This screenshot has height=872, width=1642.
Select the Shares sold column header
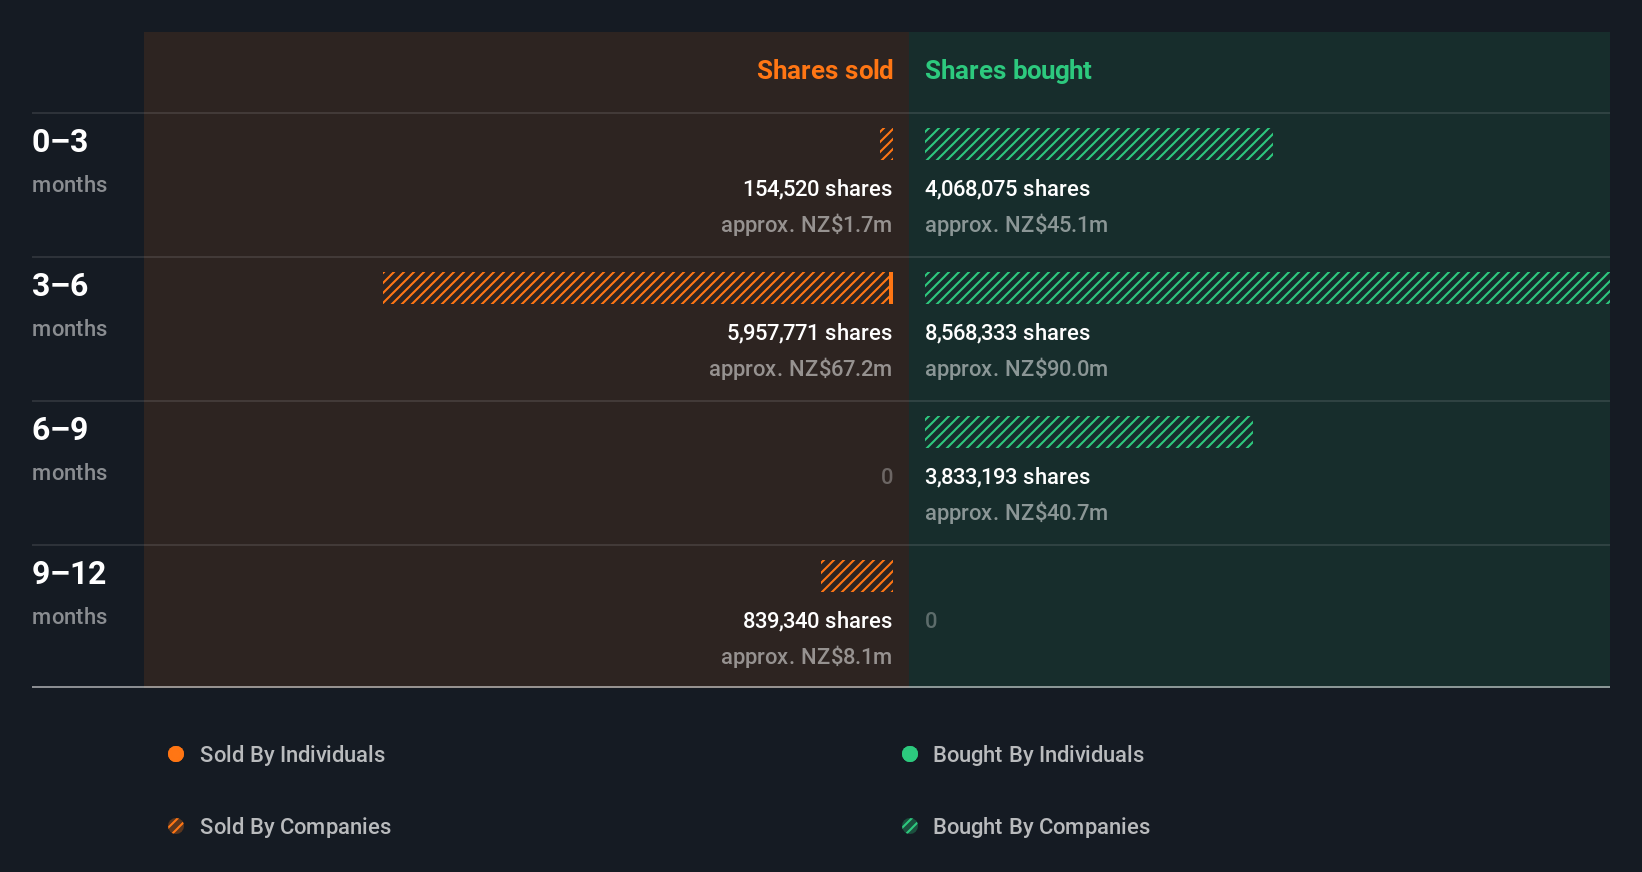824,70
